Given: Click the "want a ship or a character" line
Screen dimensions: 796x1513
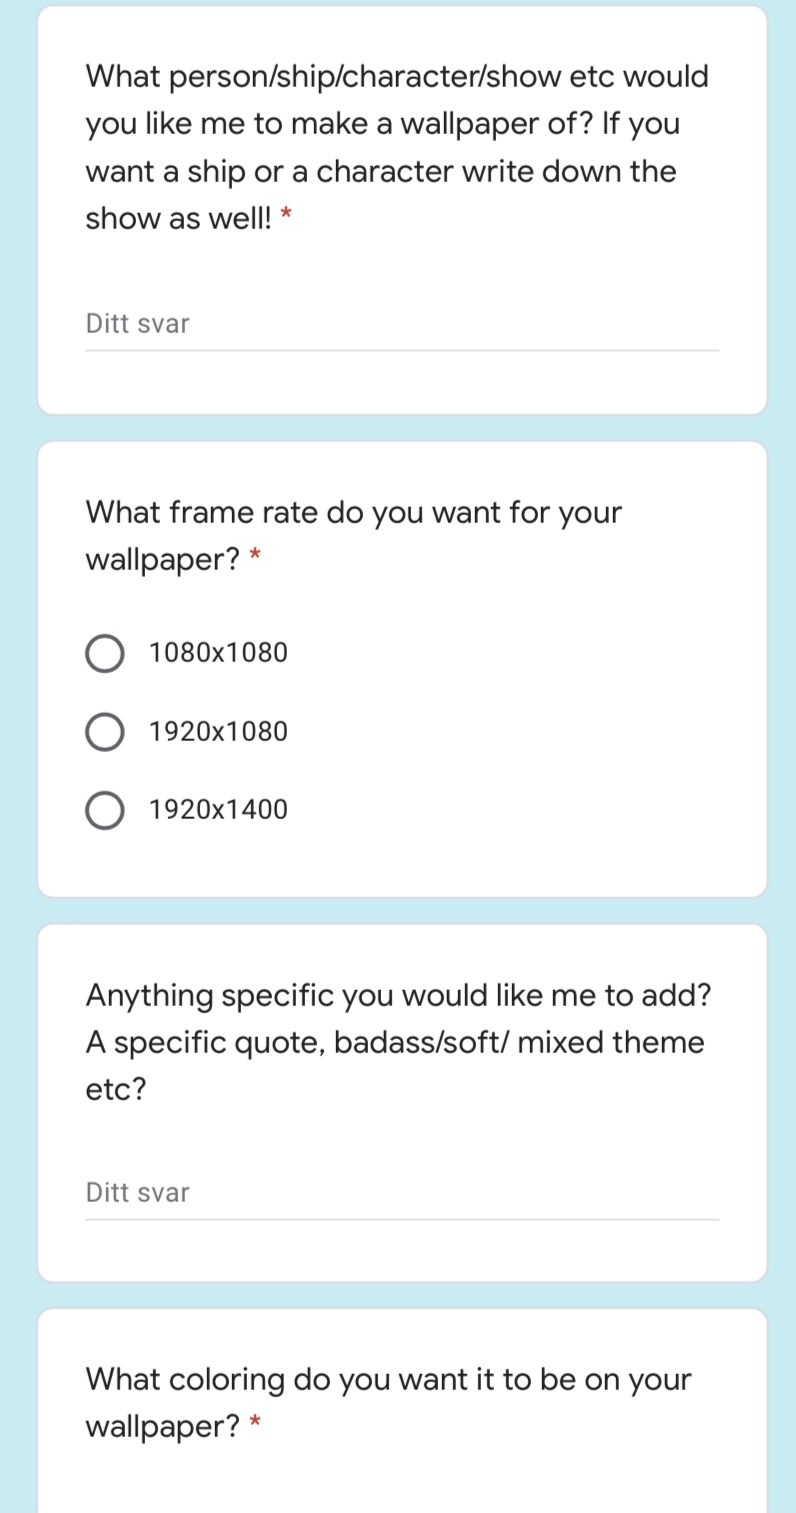Looking at the screenshot, I should coord(380,172).
